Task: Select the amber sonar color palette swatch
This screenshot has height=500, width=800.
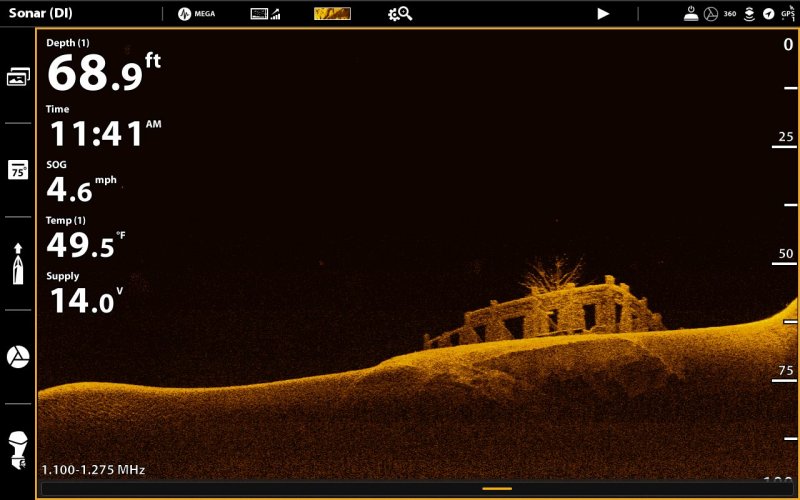Action: coord(332,14)
